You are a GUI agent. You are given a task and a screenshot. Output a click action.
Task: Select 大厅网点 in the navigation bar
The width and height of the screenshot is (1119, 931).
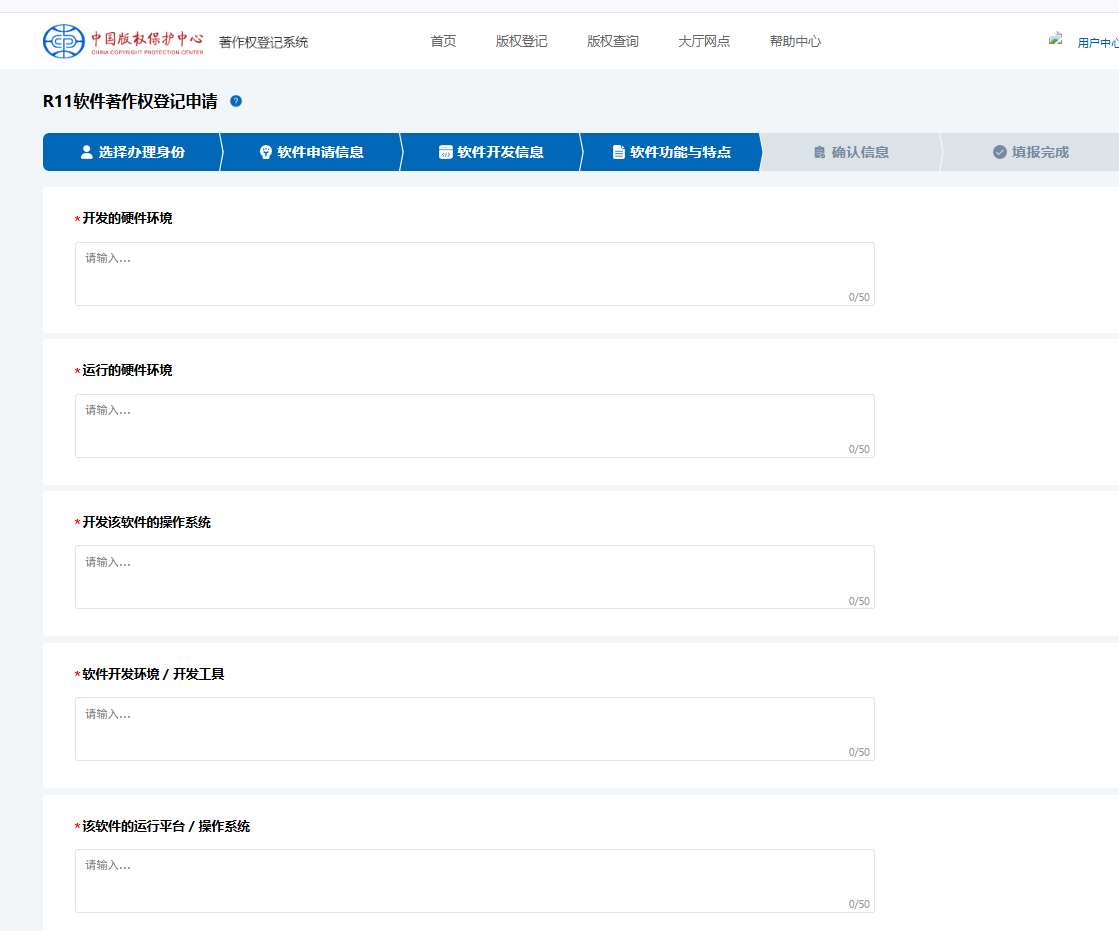(704, 41)
